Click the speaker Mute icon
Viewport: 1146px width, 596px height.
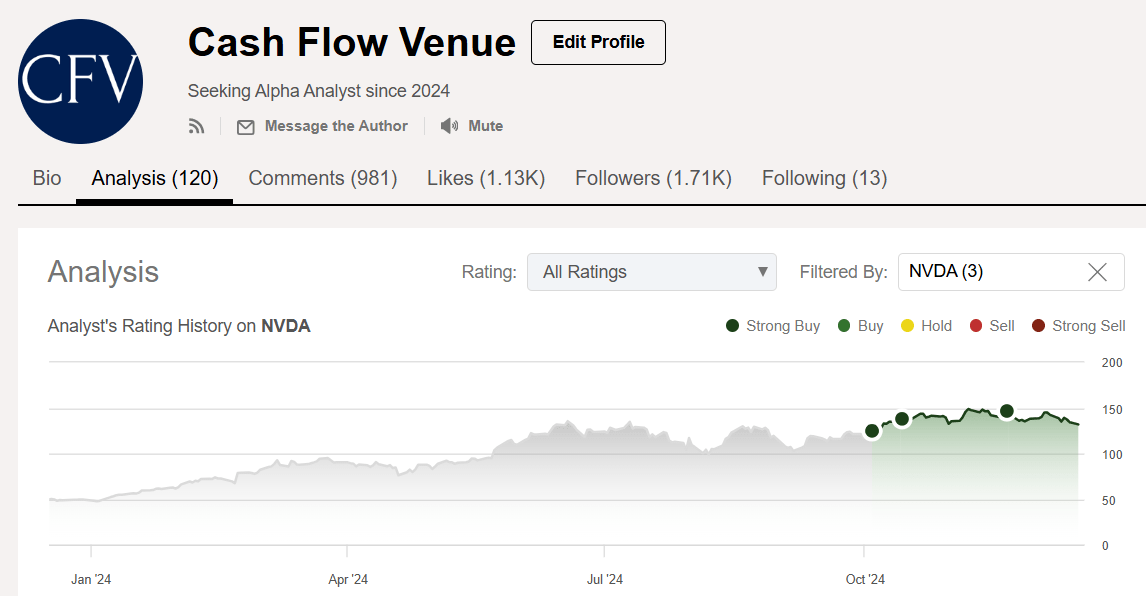tap(449, 126)
